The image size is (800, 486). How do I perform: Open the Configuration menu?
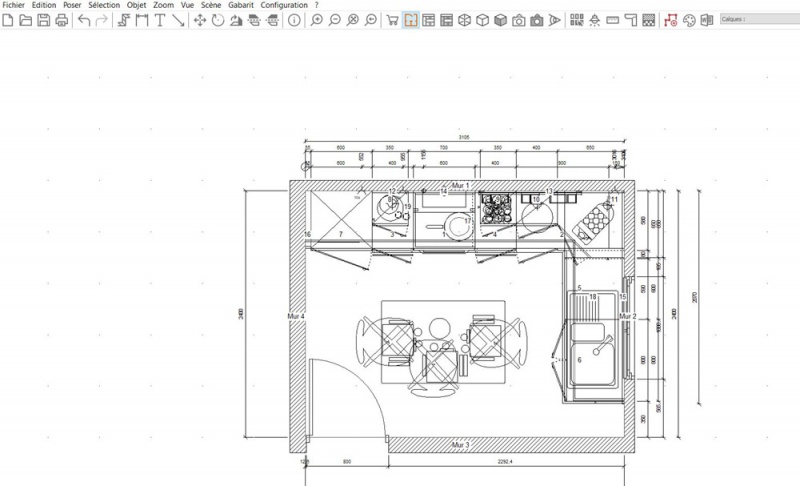[284, 5]
